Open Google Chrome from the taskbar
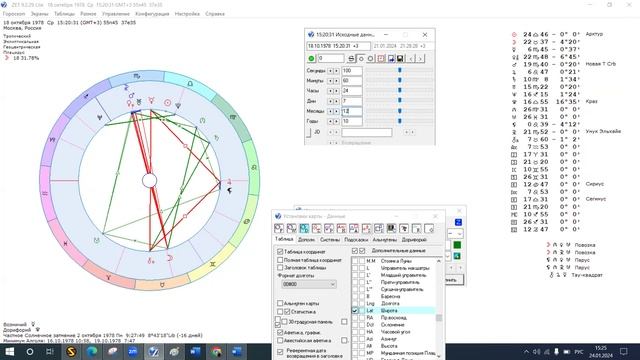Screen dimensions: 640x360 [216, 351]
